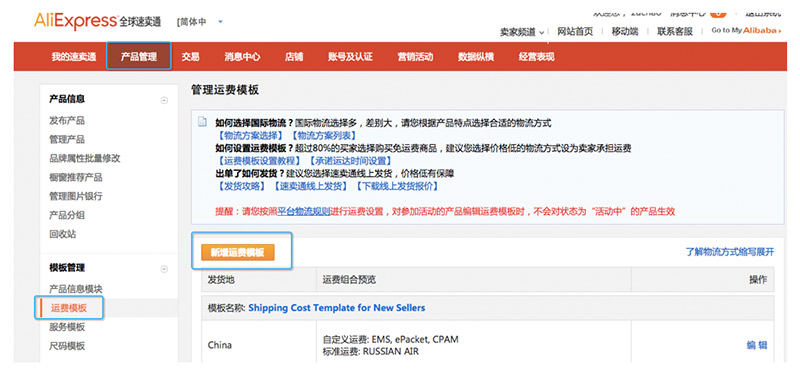Open 经营表现 tab

tap(537, 57)
